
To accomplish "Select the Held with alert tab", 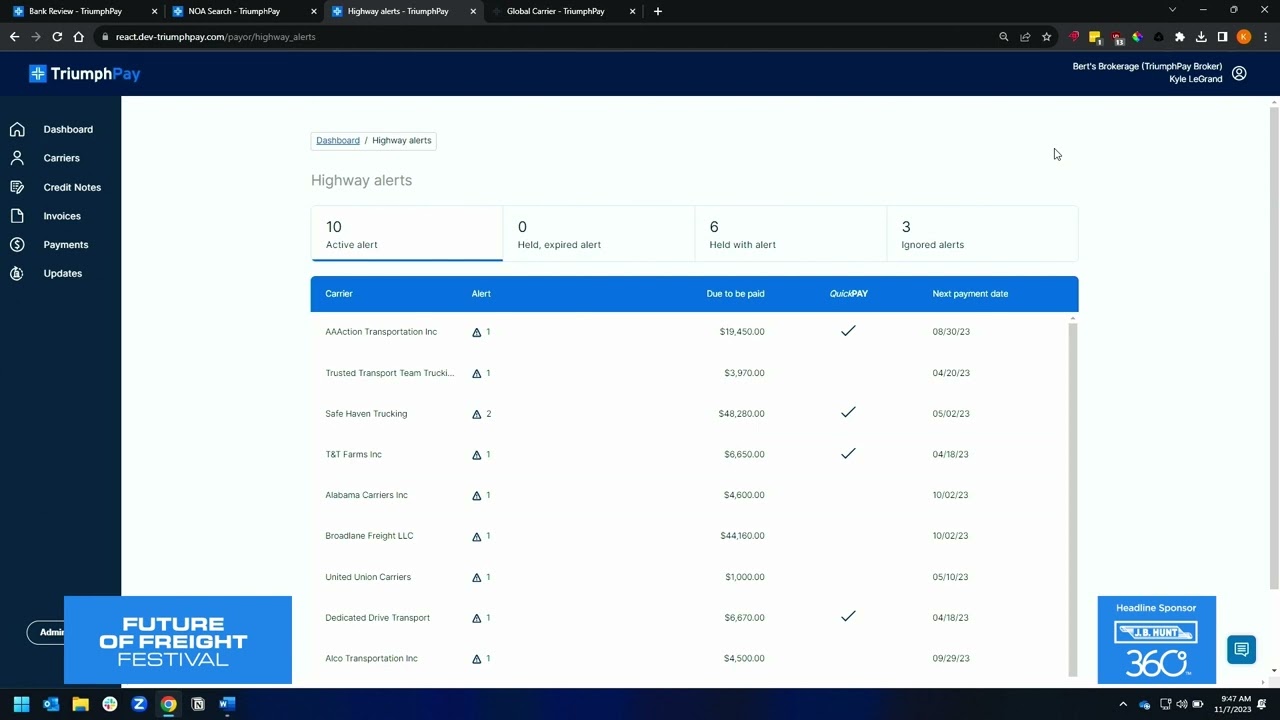I will coord(791,234).
